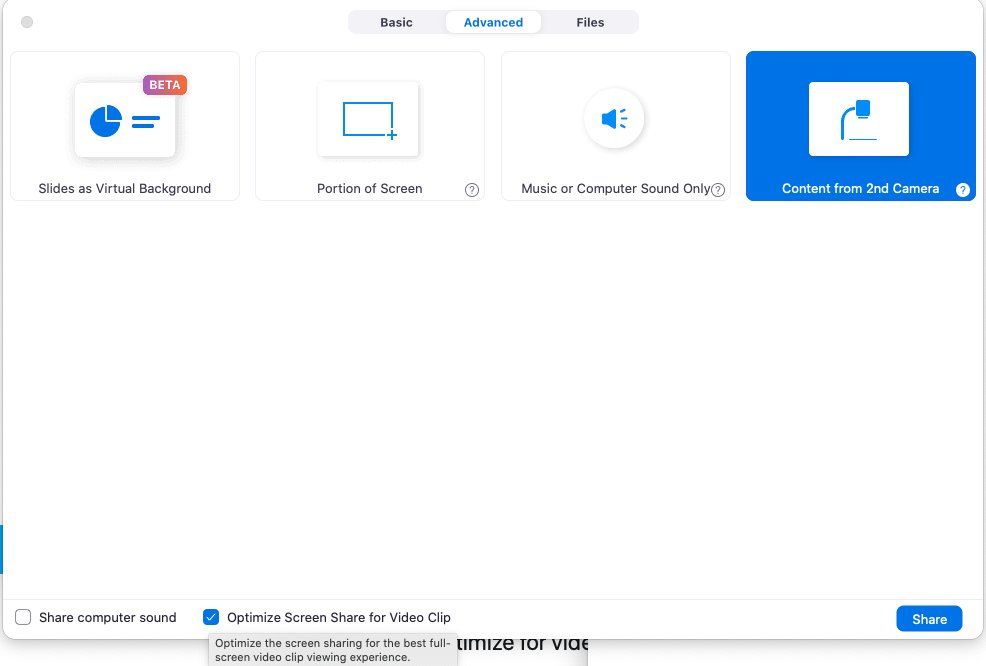Select the Advanced tab
Image resolution: width=986 pixels, height=666 pixels.
point(493,22)
